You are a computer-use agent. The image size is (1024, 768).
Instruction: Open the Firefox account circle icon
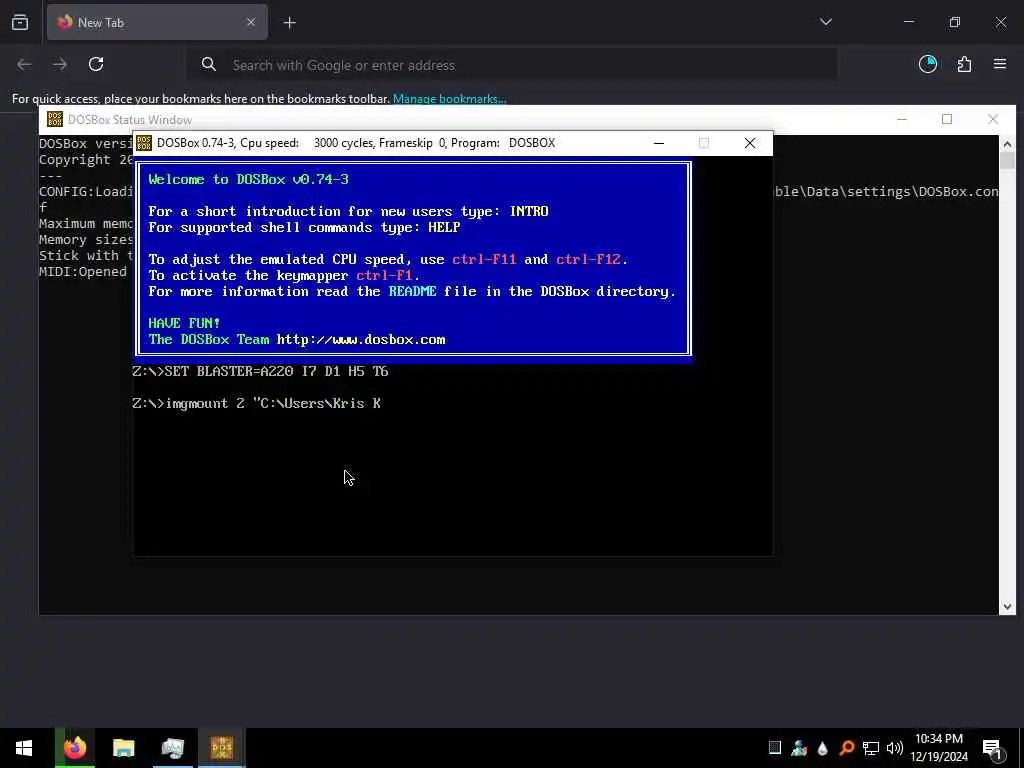(x=928, y=64)
